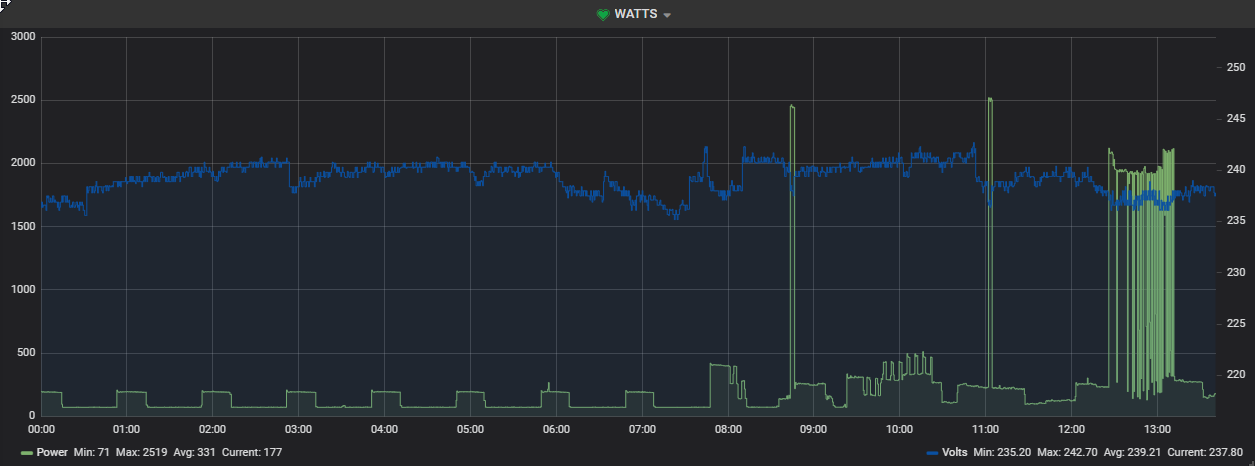Click the 08:00 time axis label
This screenshot has width=1255, height=466.
728,429
